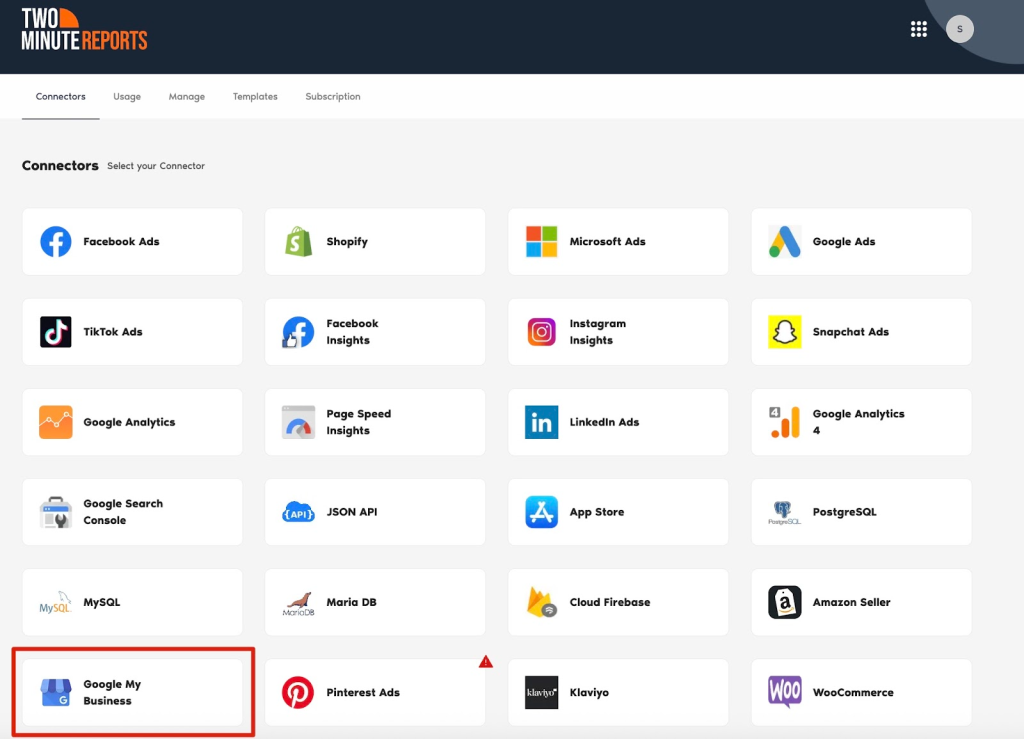Open the Templates tab
Viewport: 1024px width, 739px height.
(255, 97)
